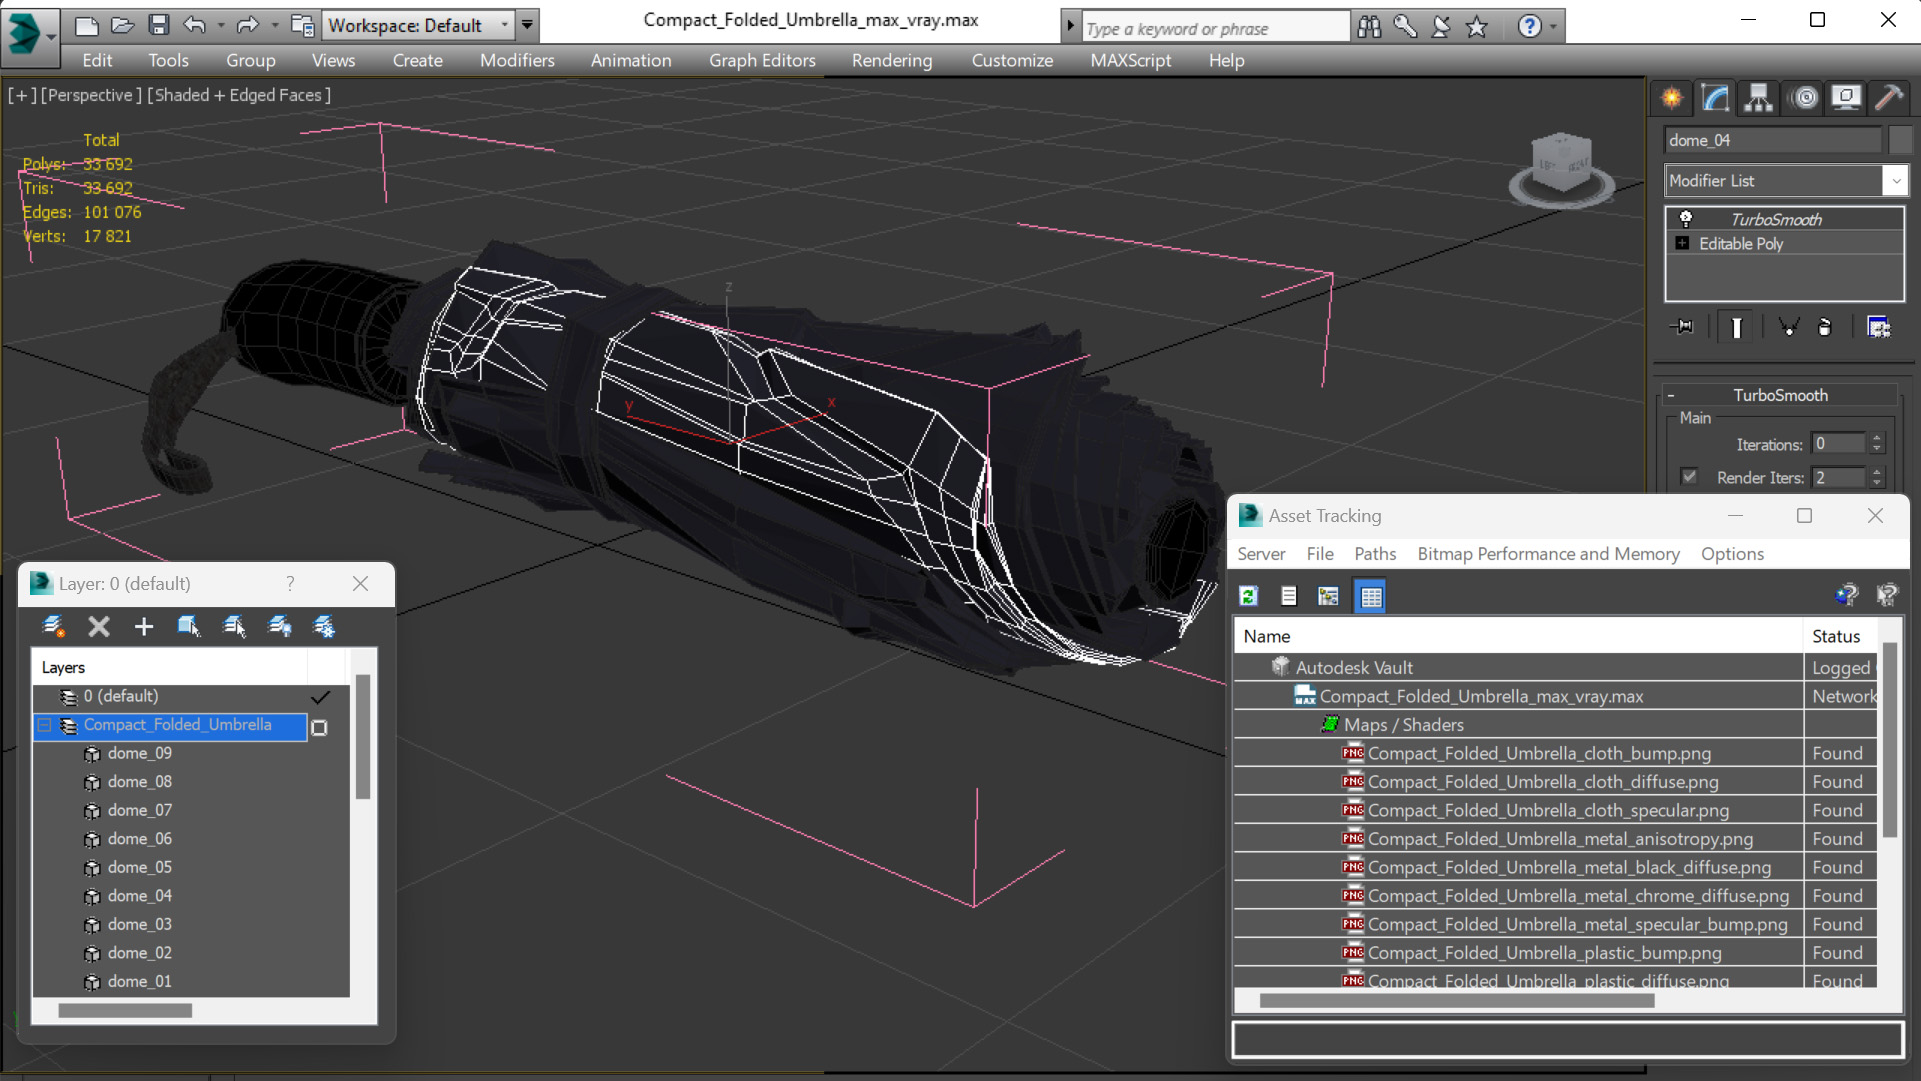Freeze/Unfreeze all layers icon

coord(324,626)
